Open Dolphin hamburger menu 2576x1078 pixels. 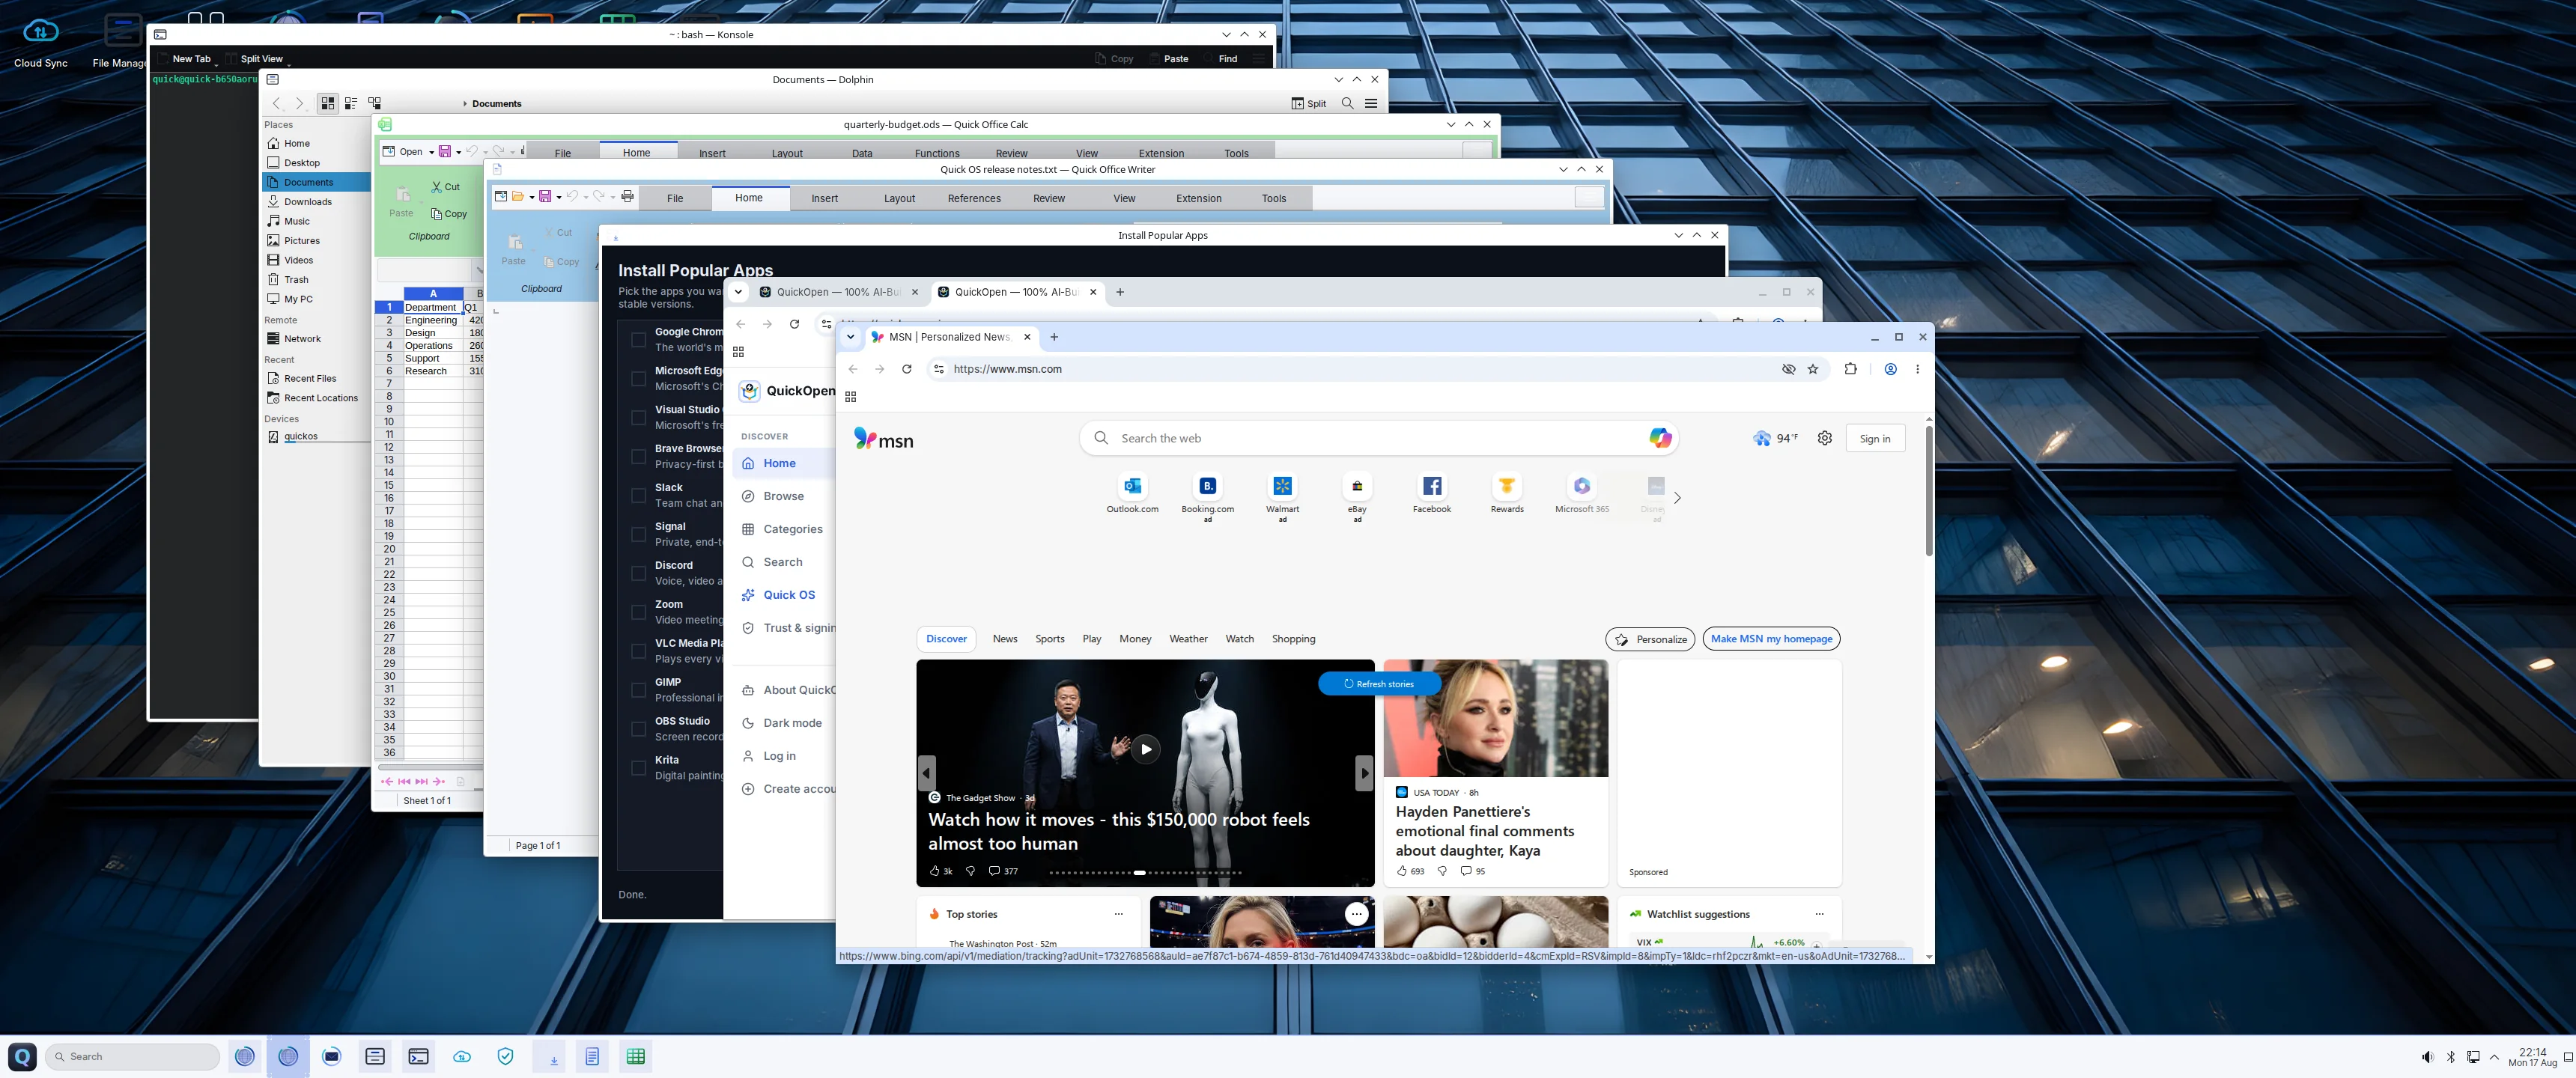click(1371, 103)
